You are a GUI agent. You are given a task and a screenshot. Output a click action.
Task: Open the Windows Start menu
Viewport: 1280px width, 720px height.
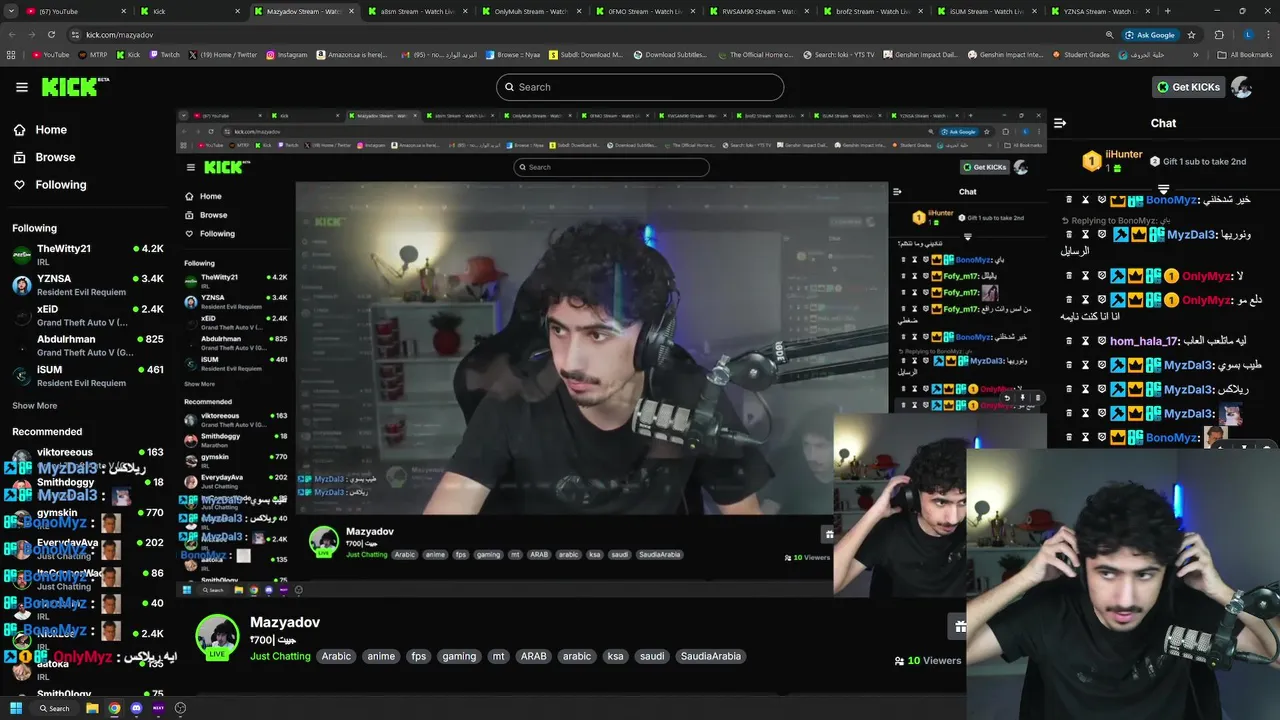pos(16,708)
